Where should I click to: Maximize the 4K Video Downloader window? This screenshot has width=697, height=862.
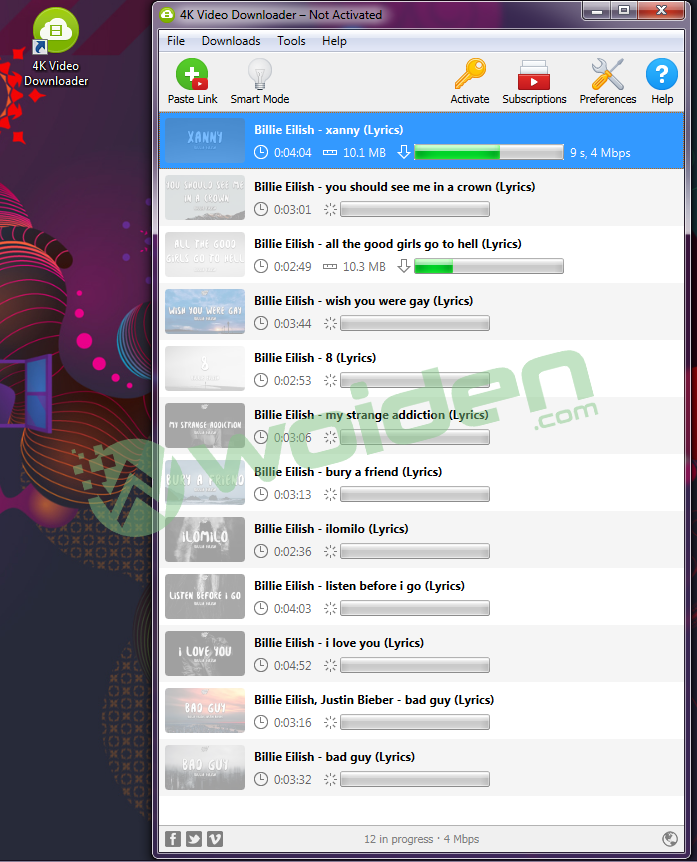pyautogui.click(x=624, y=11)
